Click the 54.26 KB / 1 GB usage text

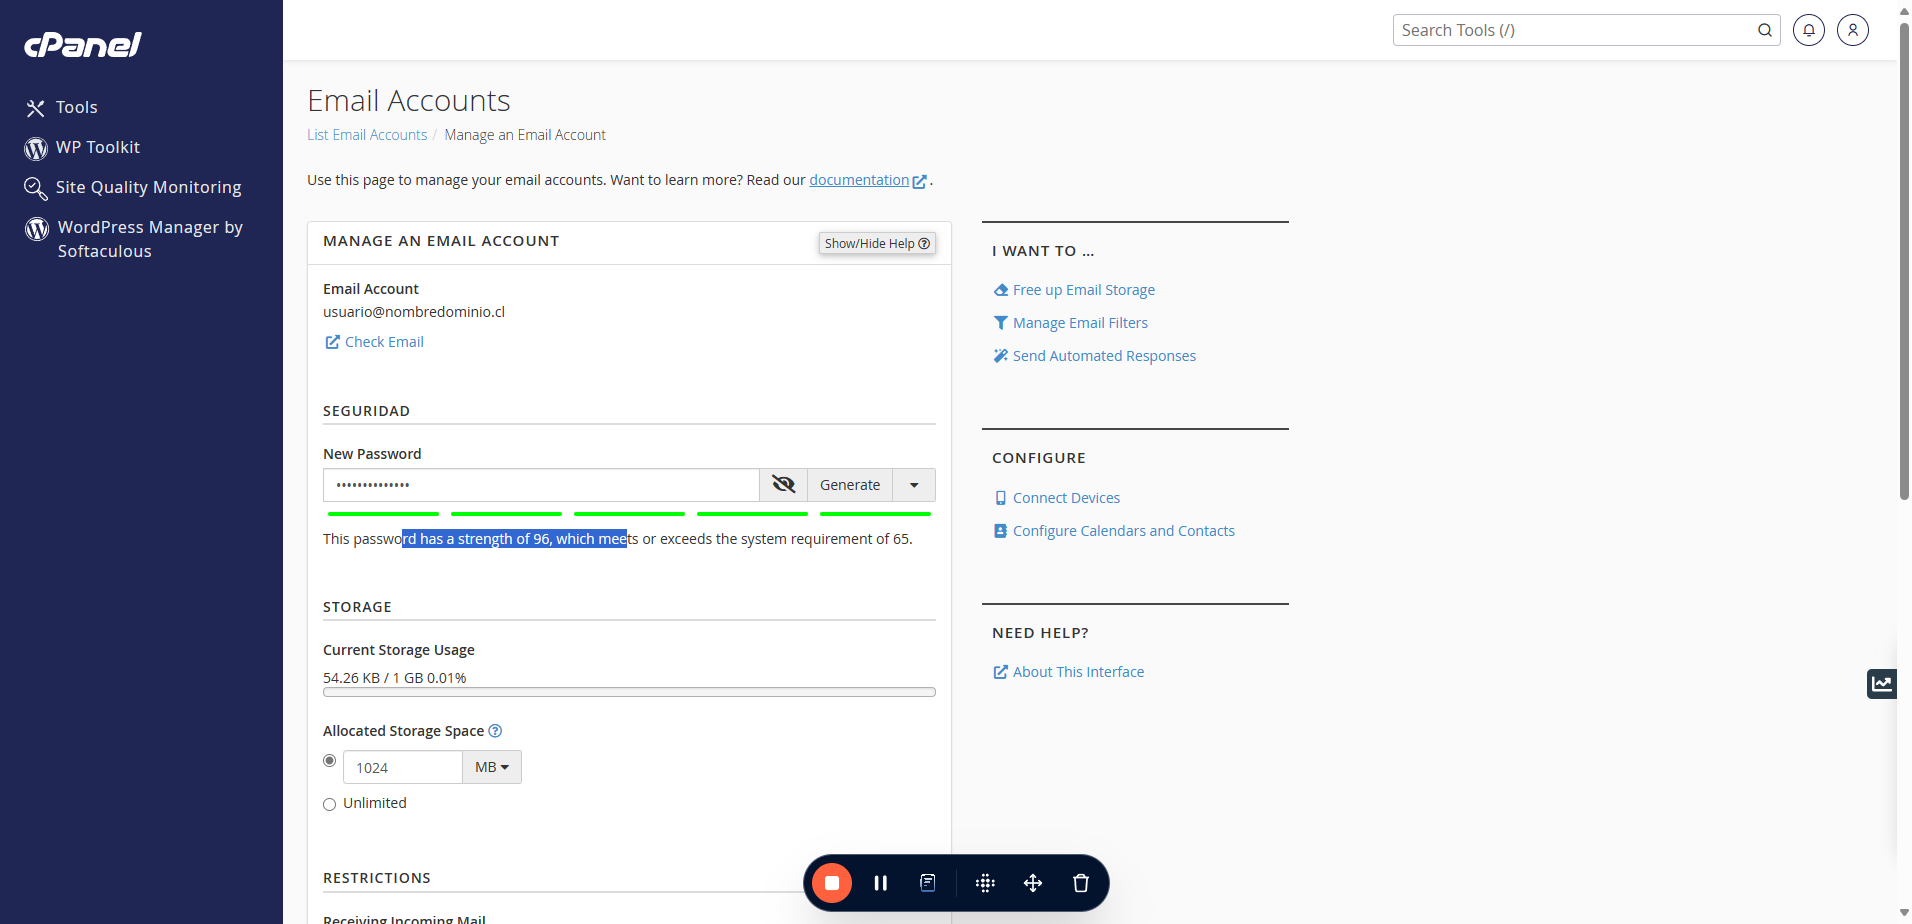coord(395,678)
